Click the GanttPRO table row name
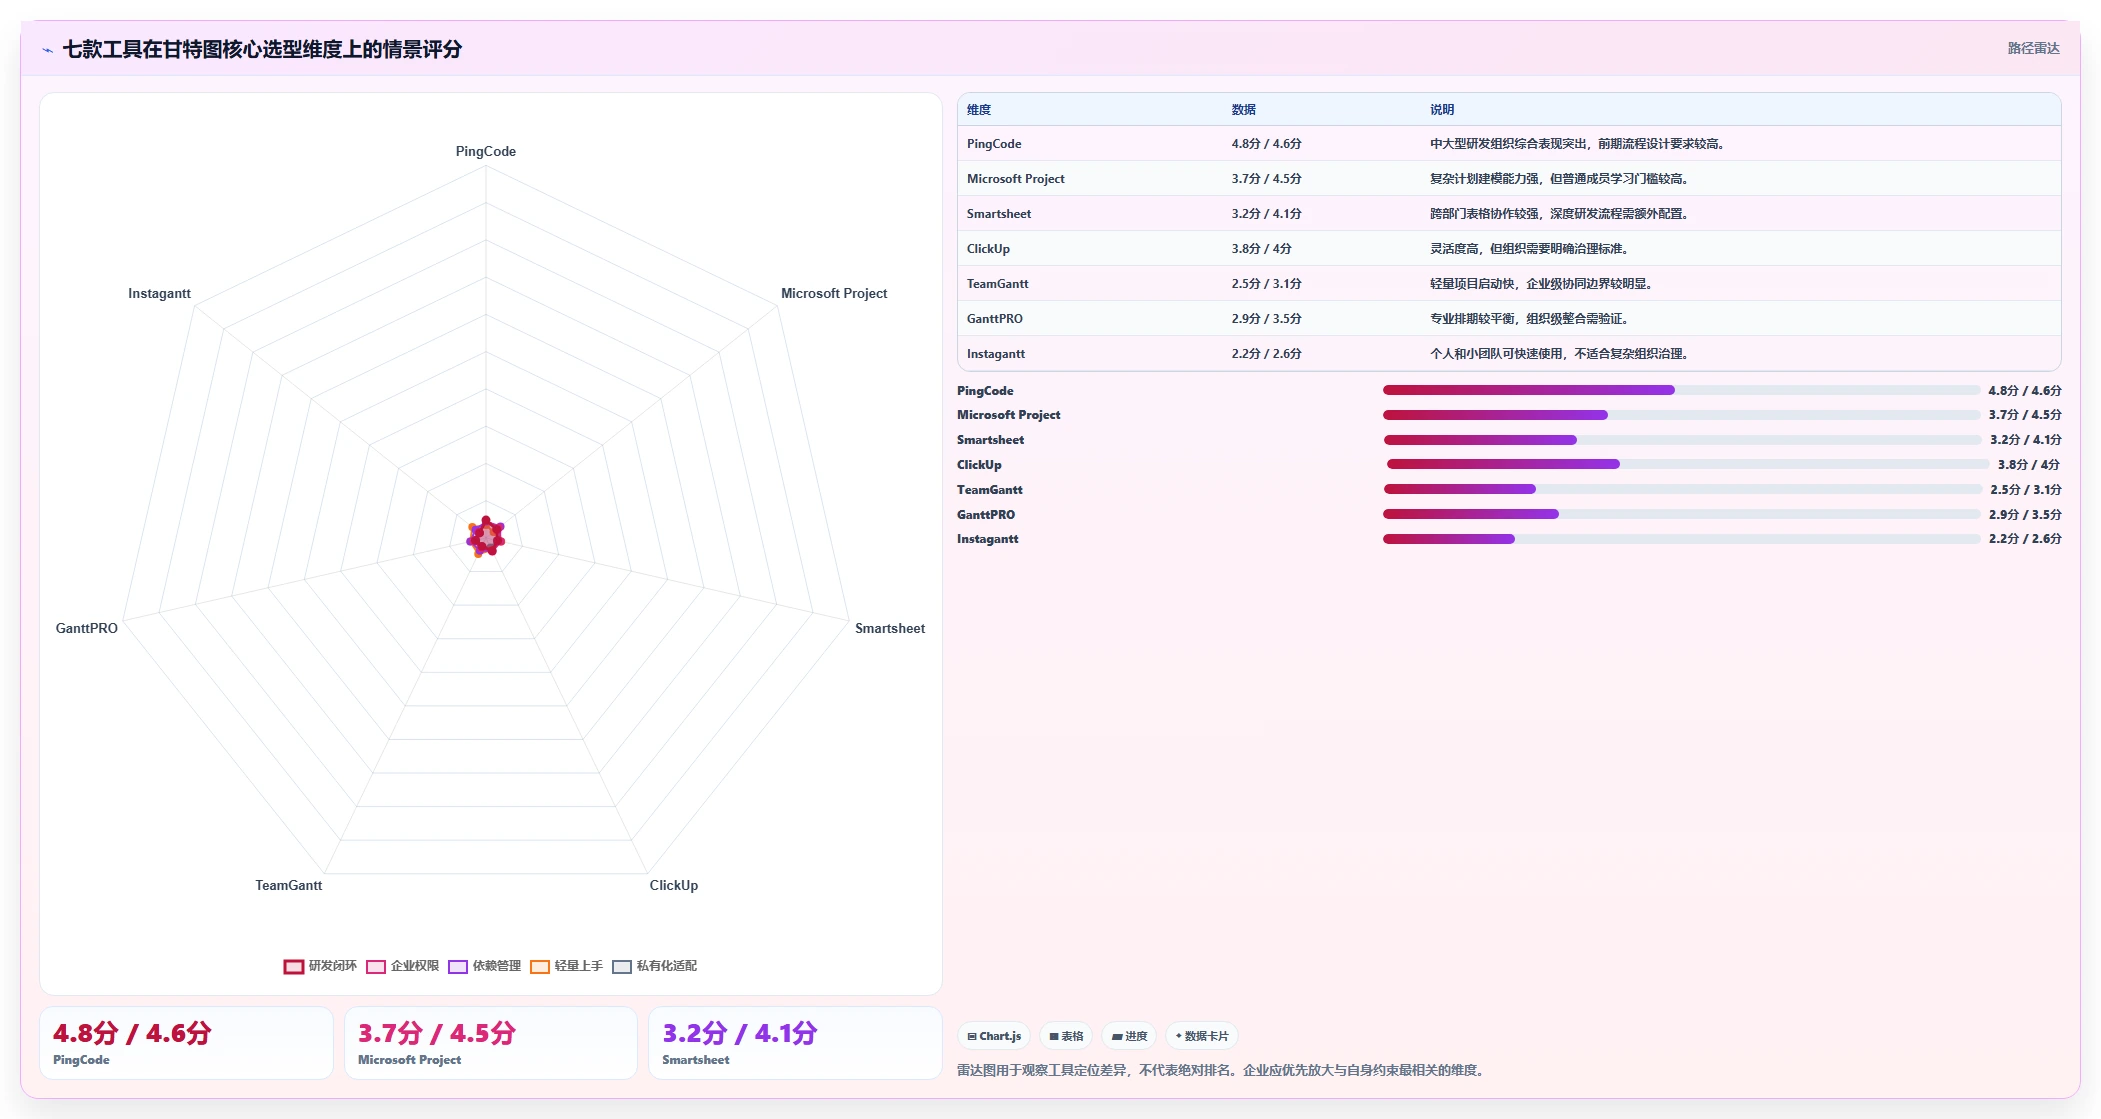 (x=994, y=319)
